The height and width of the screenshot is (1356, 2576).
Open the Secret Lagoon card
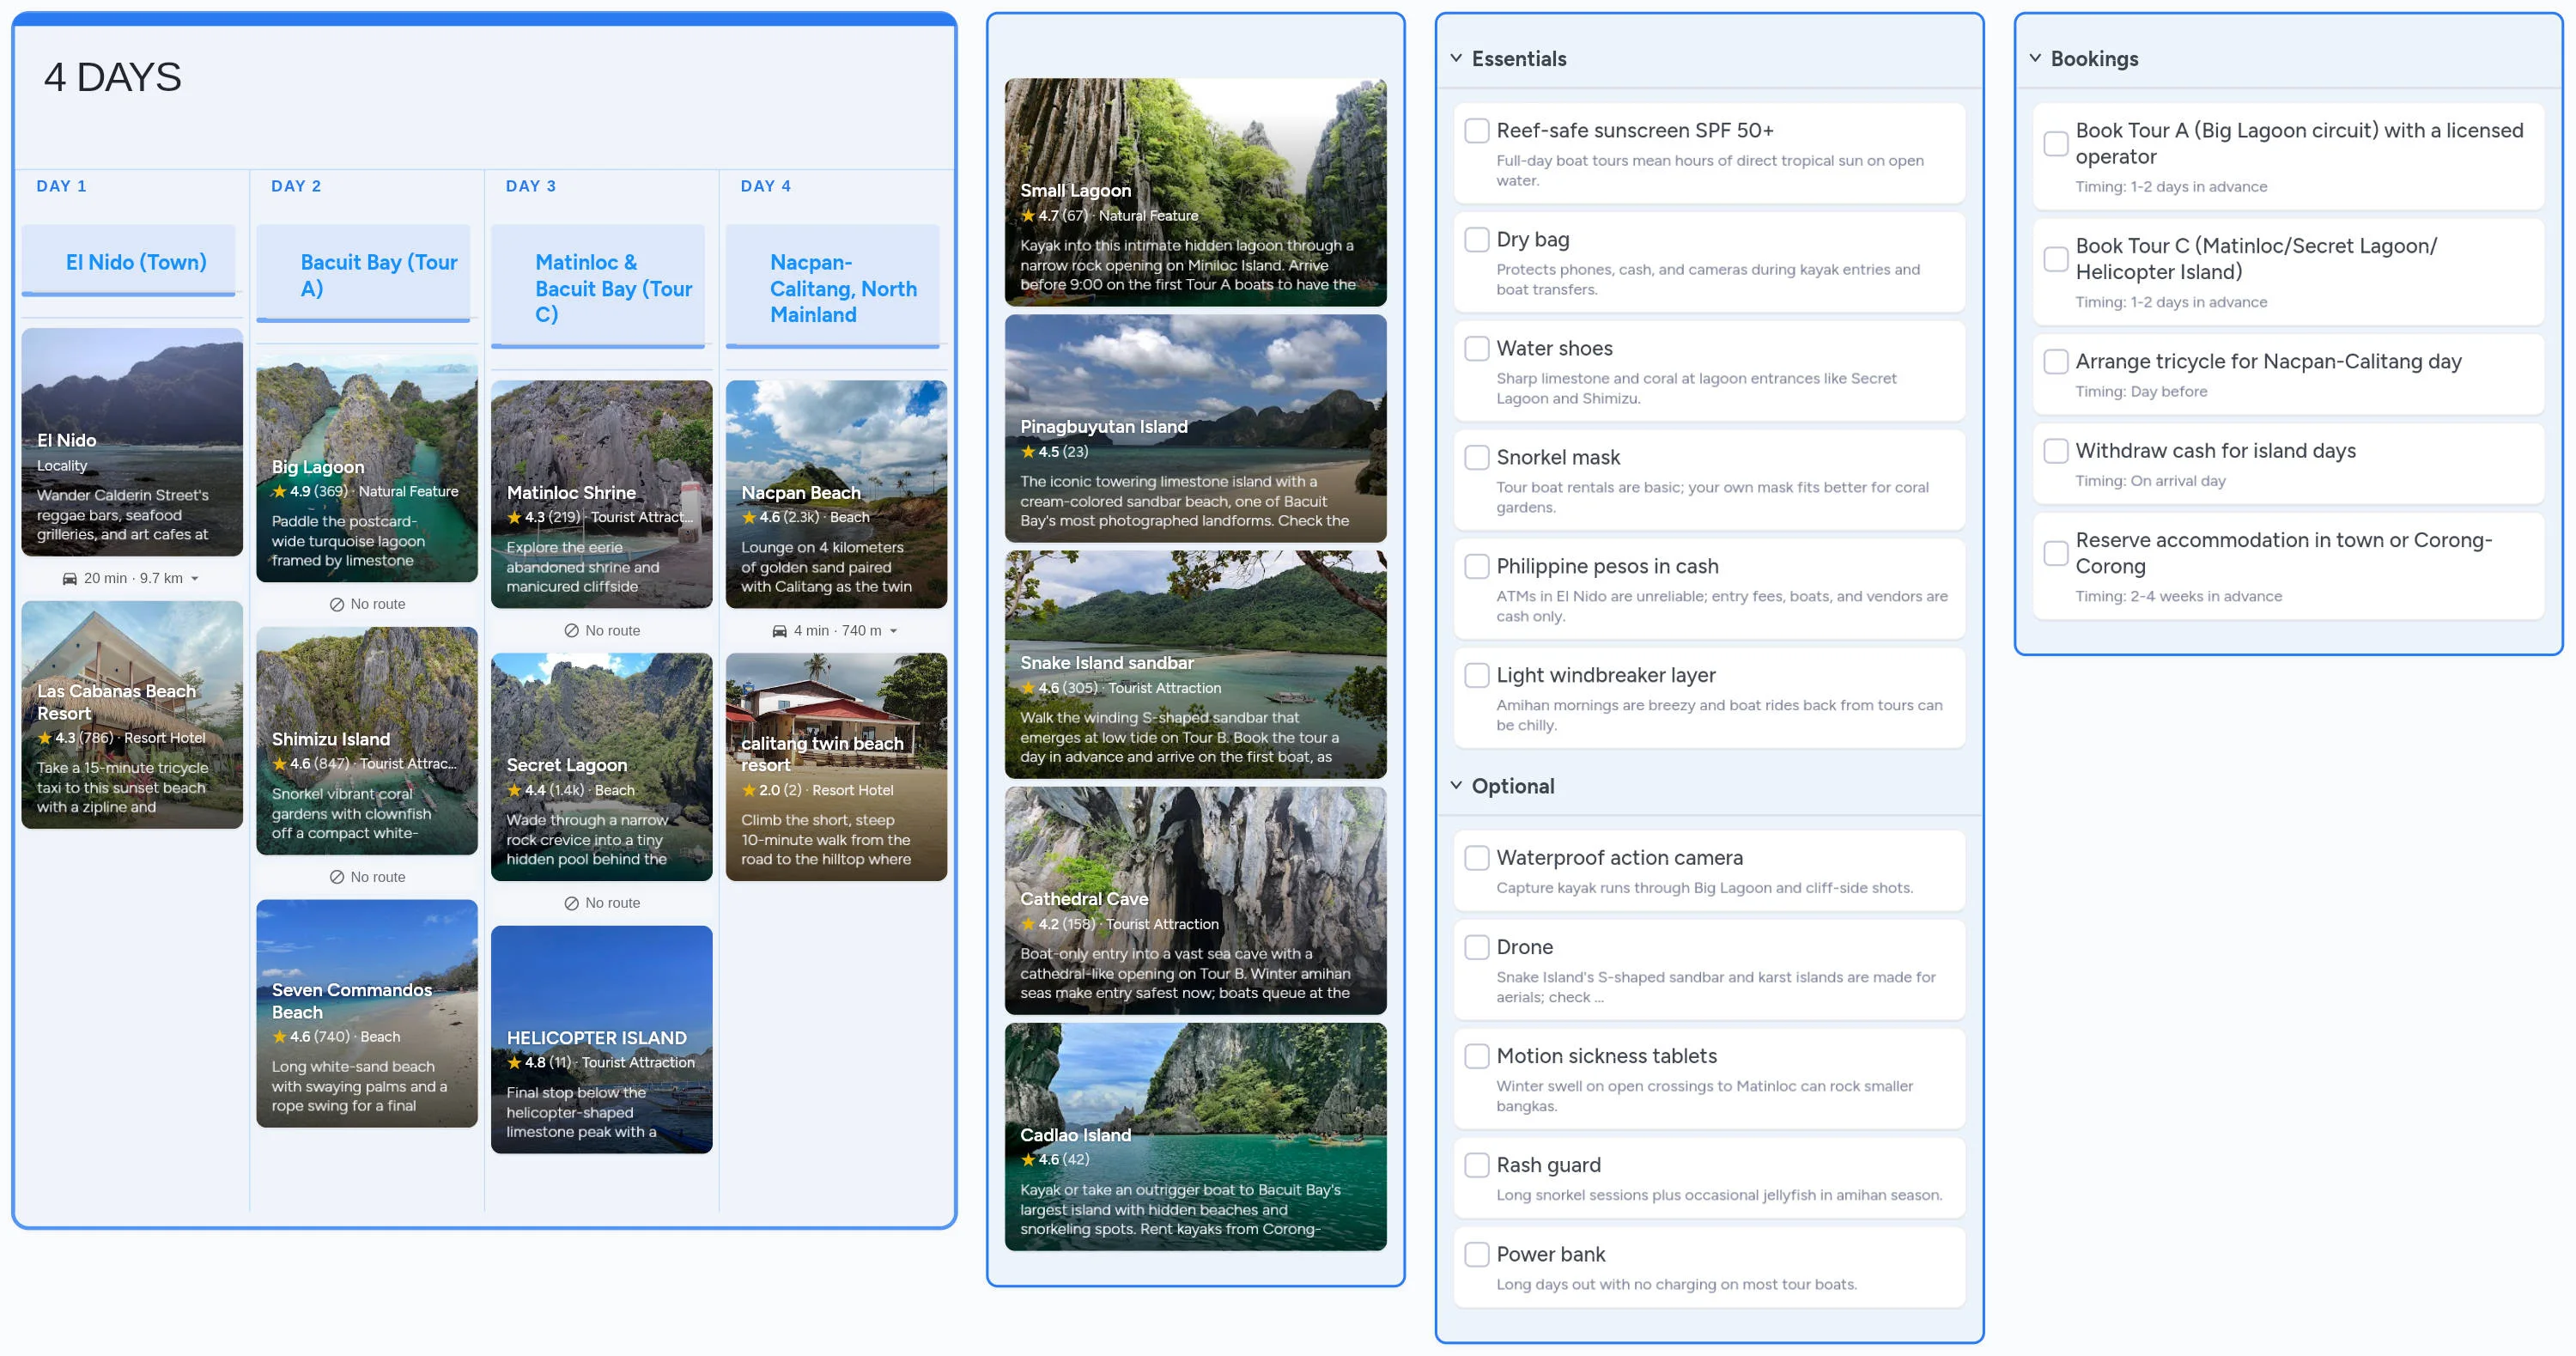click(x=602, y=767)
